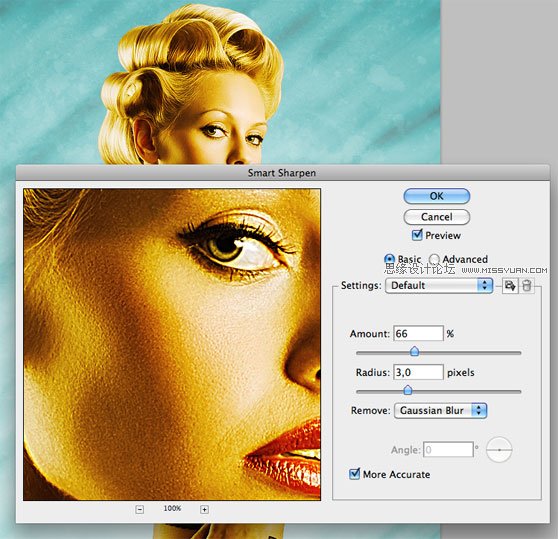Toggle the Preview checkbox
The height and width of the screenshot is (539, 558).
tap(417, 235)
